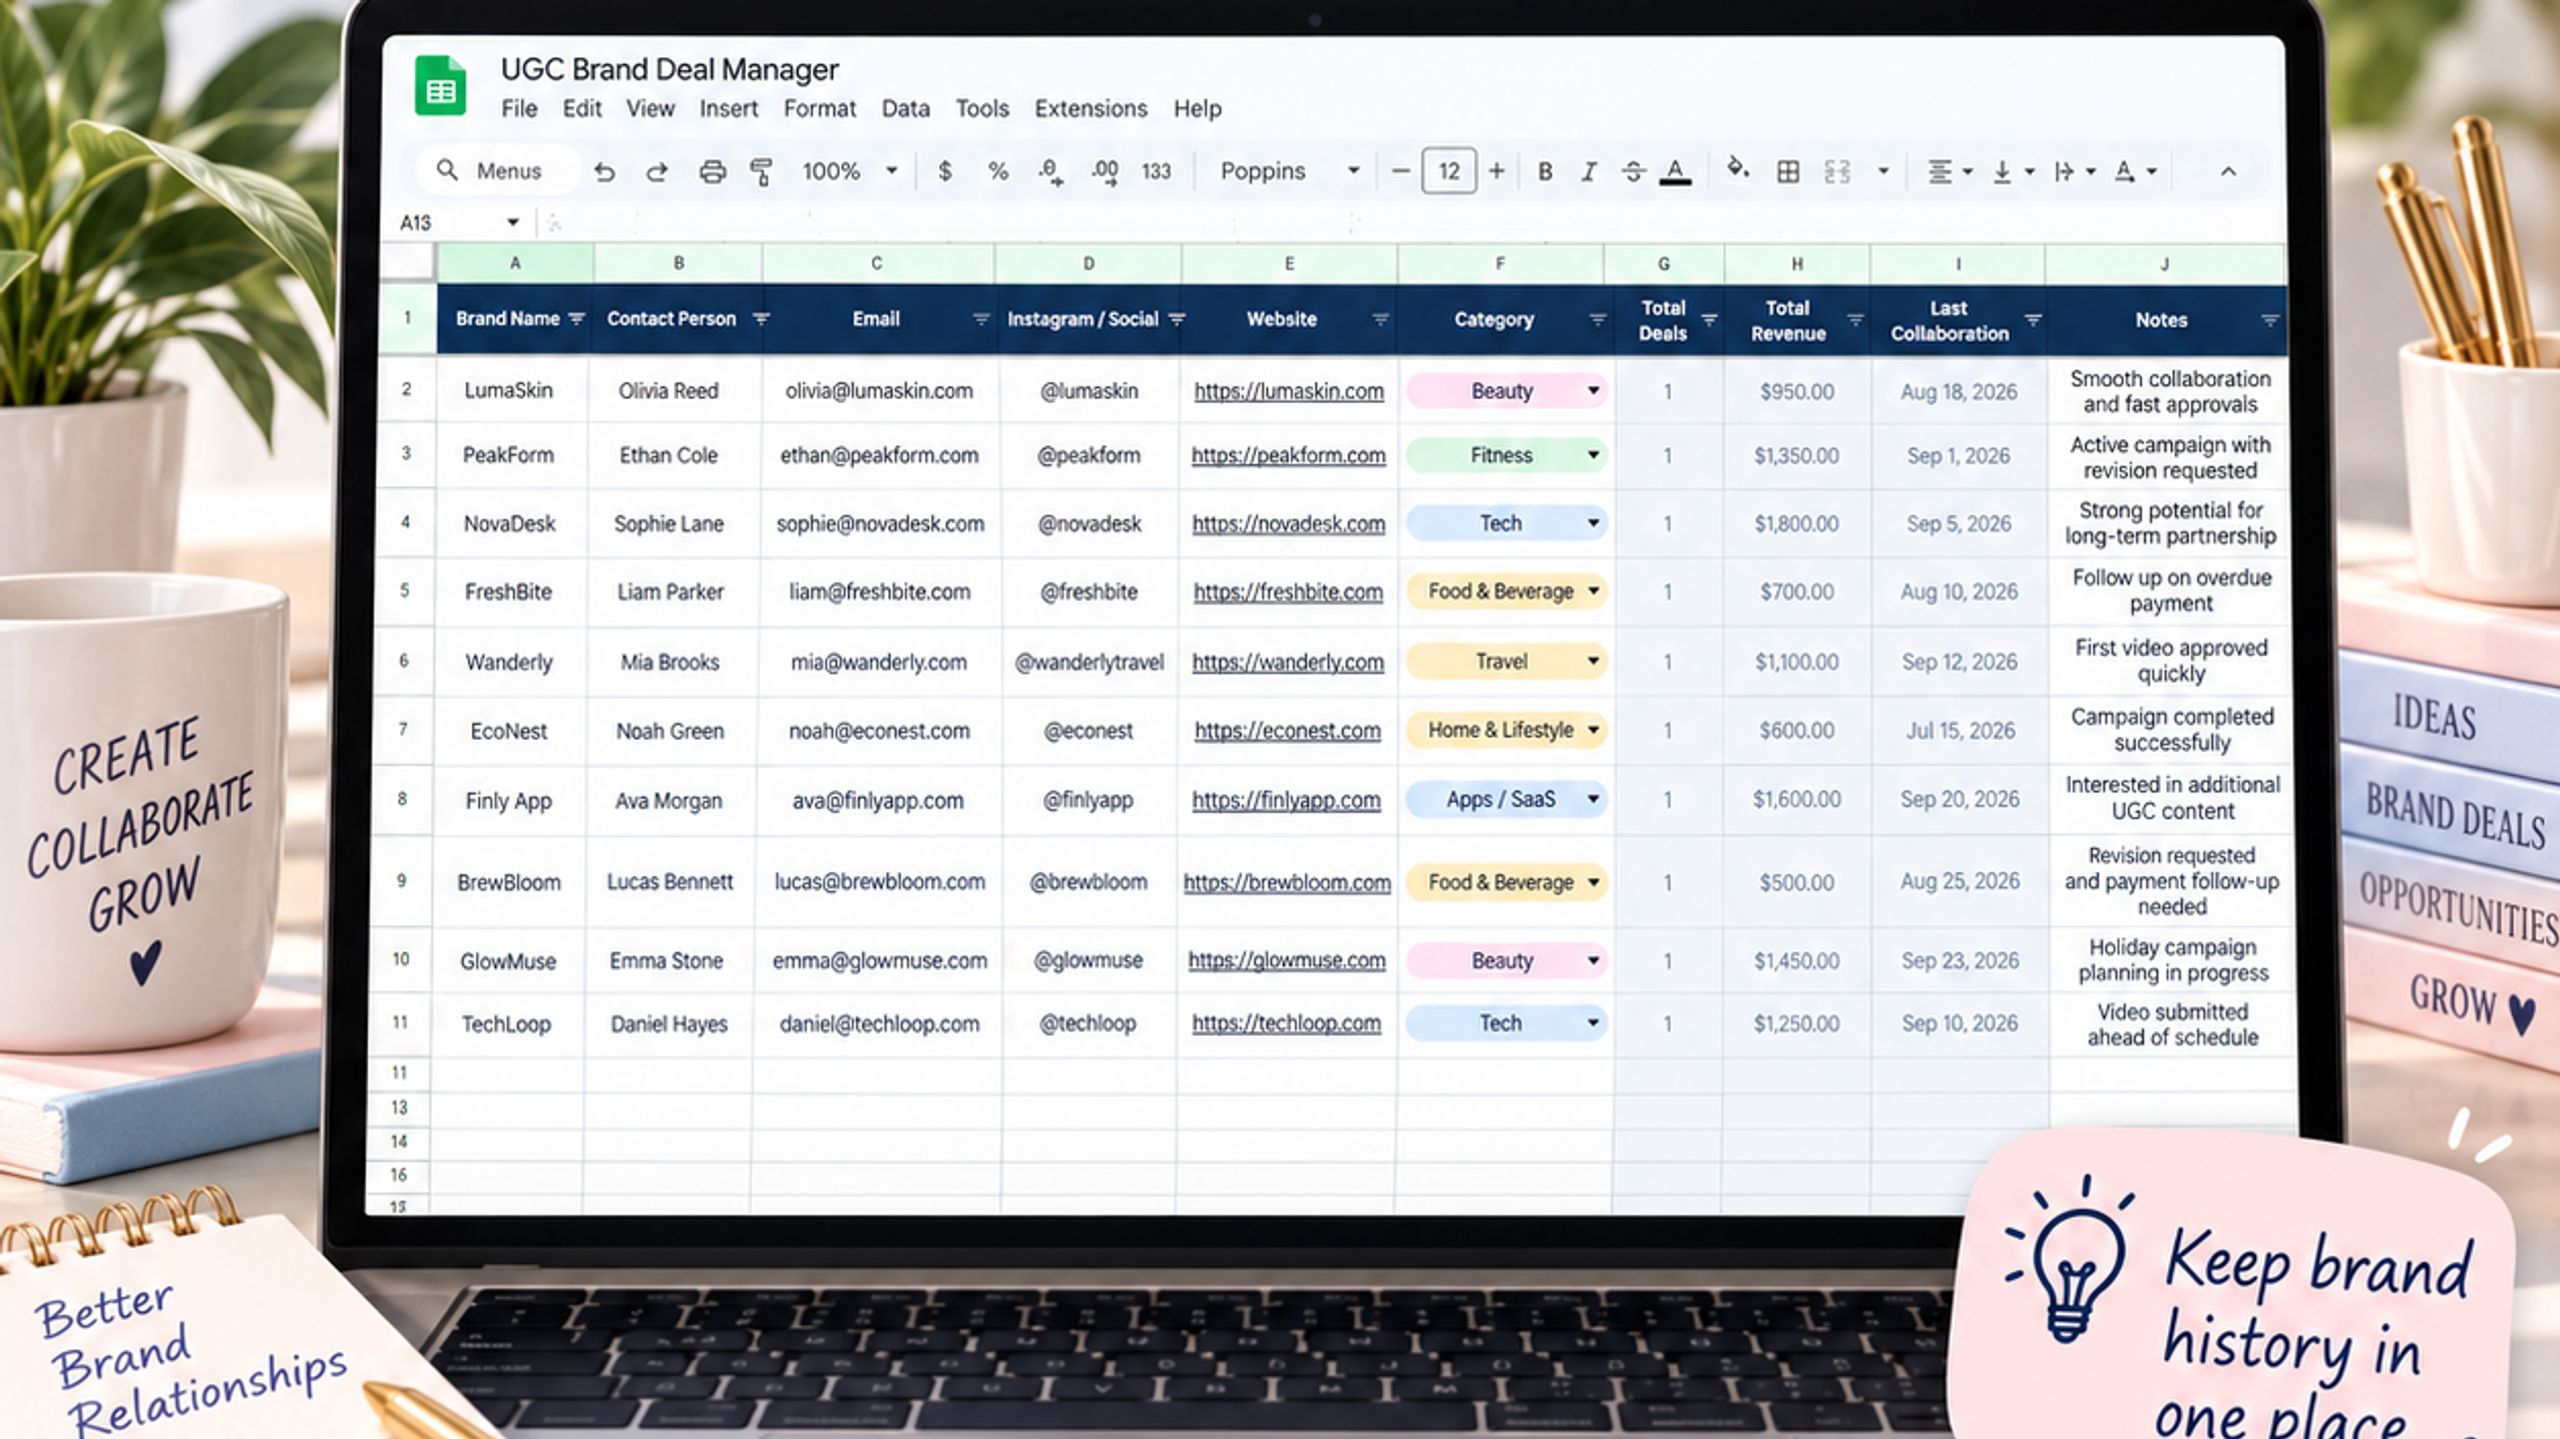Increase decimal places icon
The height and width of the screenshot is (1439, 2560).
tap(1104, 172)
